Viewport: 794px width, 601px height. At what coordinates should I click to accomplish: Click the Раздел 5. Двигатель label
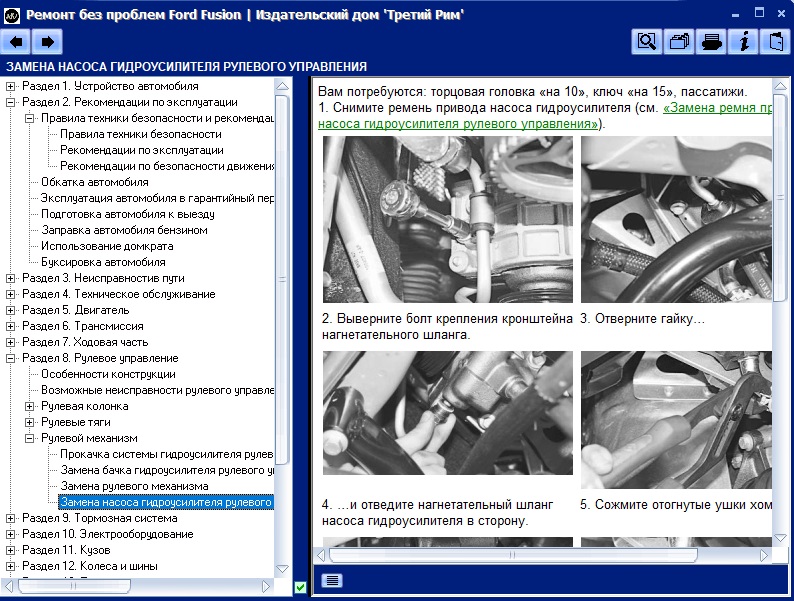click(76, 310)
